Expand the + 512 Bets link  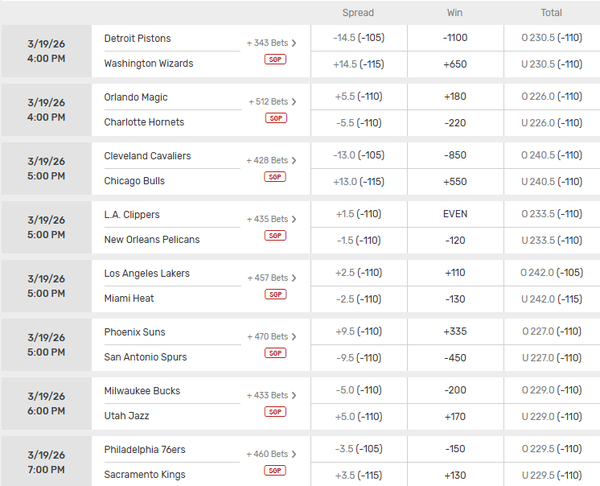(270, 102)
